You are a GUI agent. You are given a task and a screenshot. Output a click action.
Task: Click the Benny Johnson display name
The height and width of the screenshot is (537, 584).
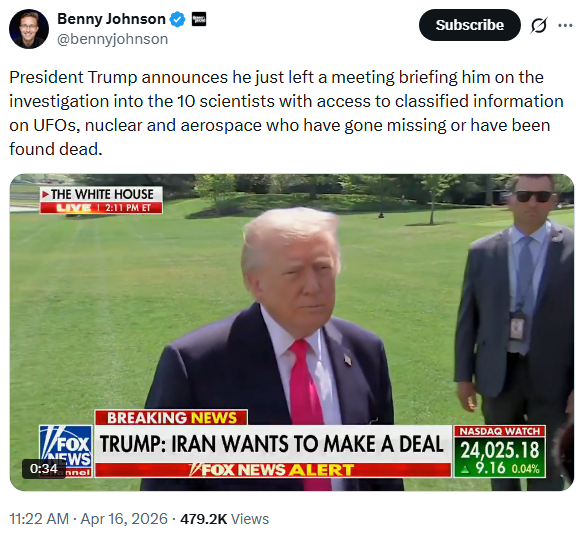111,19
